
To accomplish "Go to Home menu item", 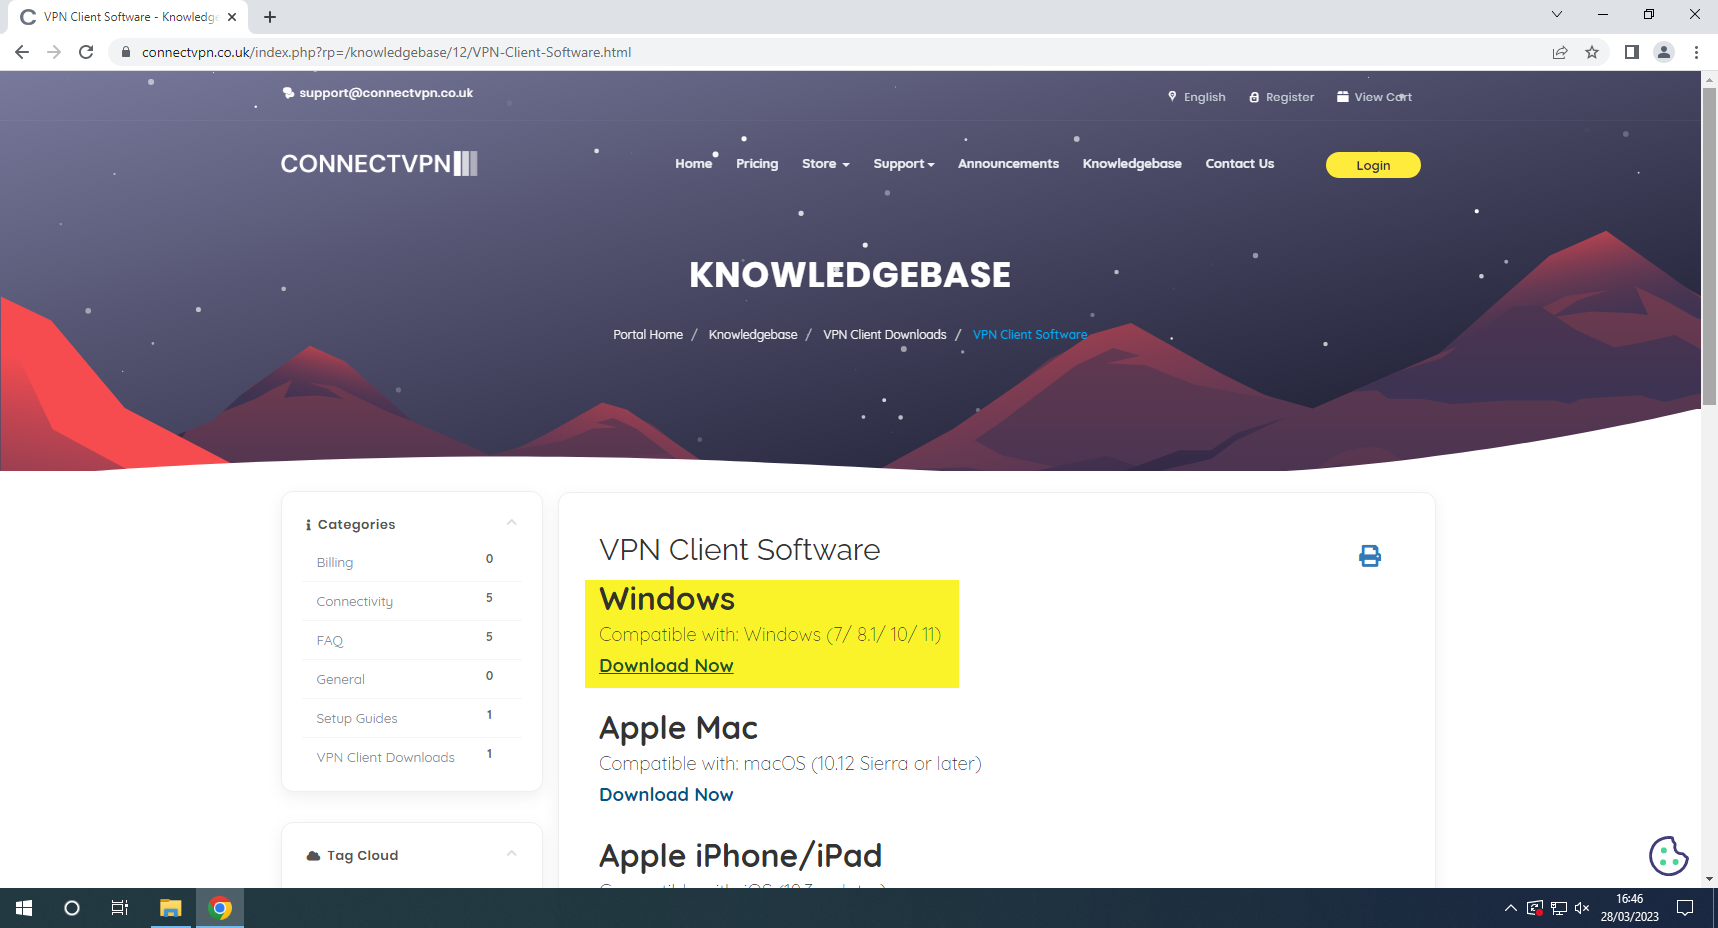I will (693, 164).
